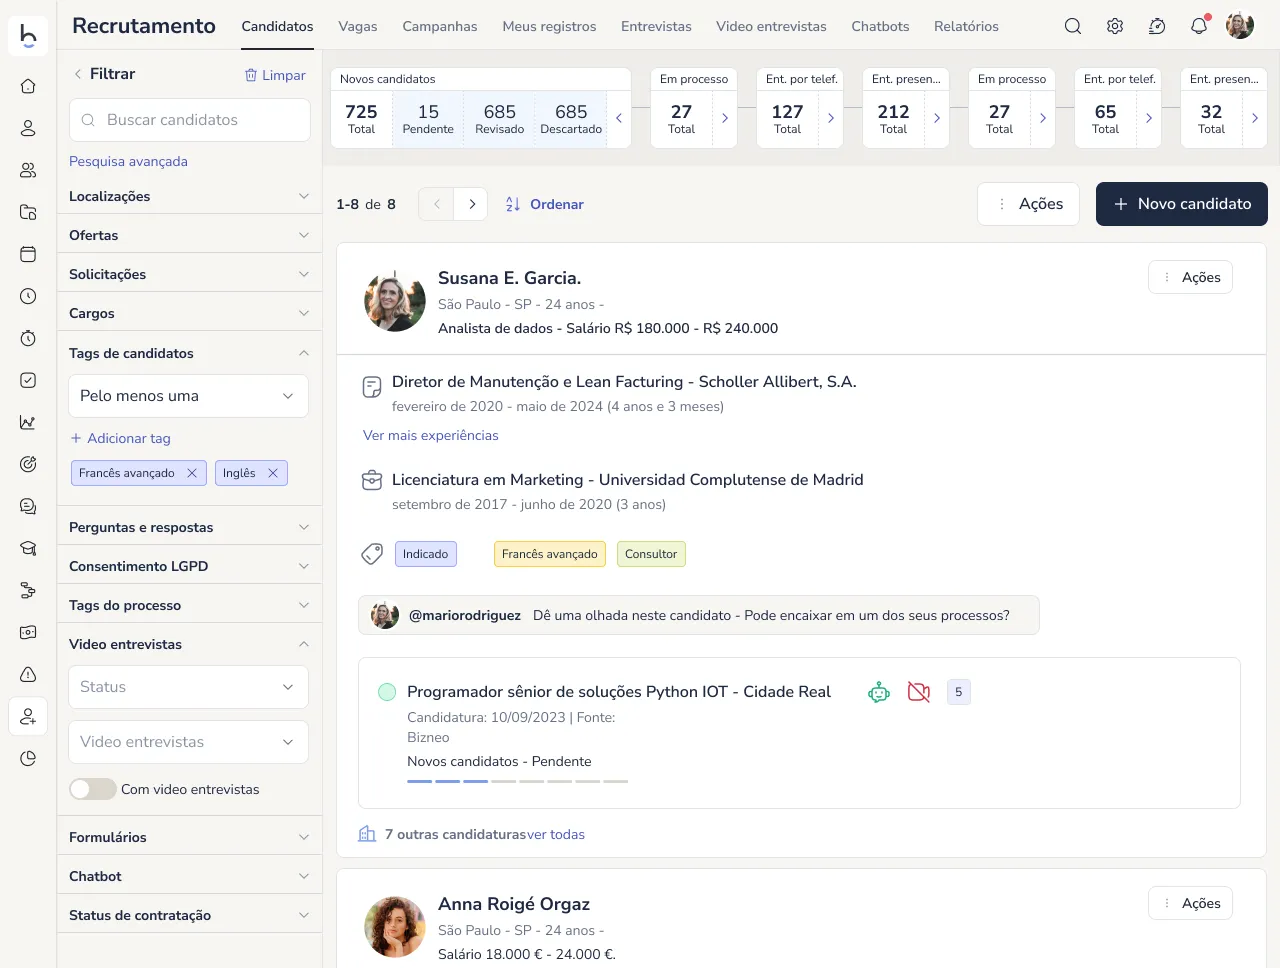
Task: Click the target goals sidebar icon
Action: pos(28,464)
